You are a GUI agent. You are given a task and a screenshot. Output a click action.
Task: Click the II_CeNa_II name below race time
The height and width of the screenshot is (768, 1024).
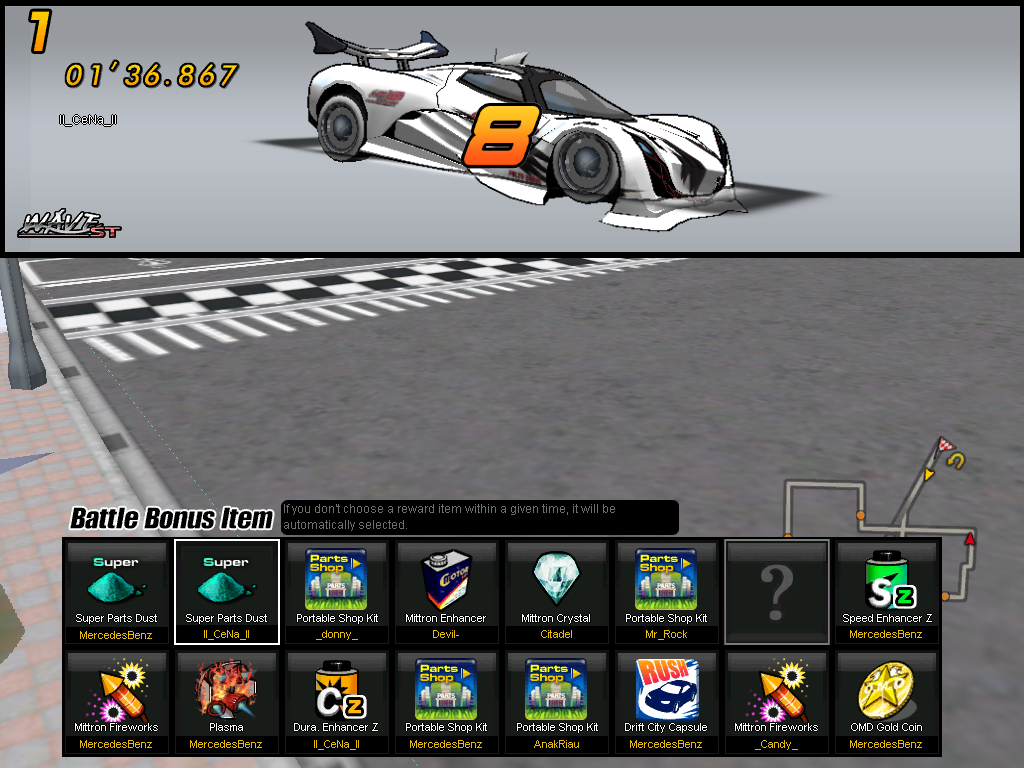coord(88,120)
